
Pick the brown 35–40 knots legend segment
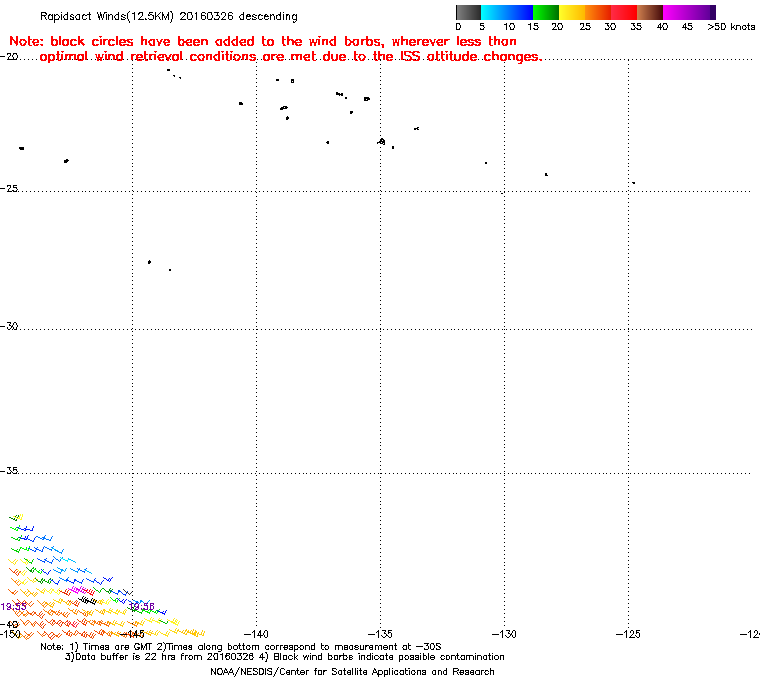pyautogui.click(x=650, y=12)
